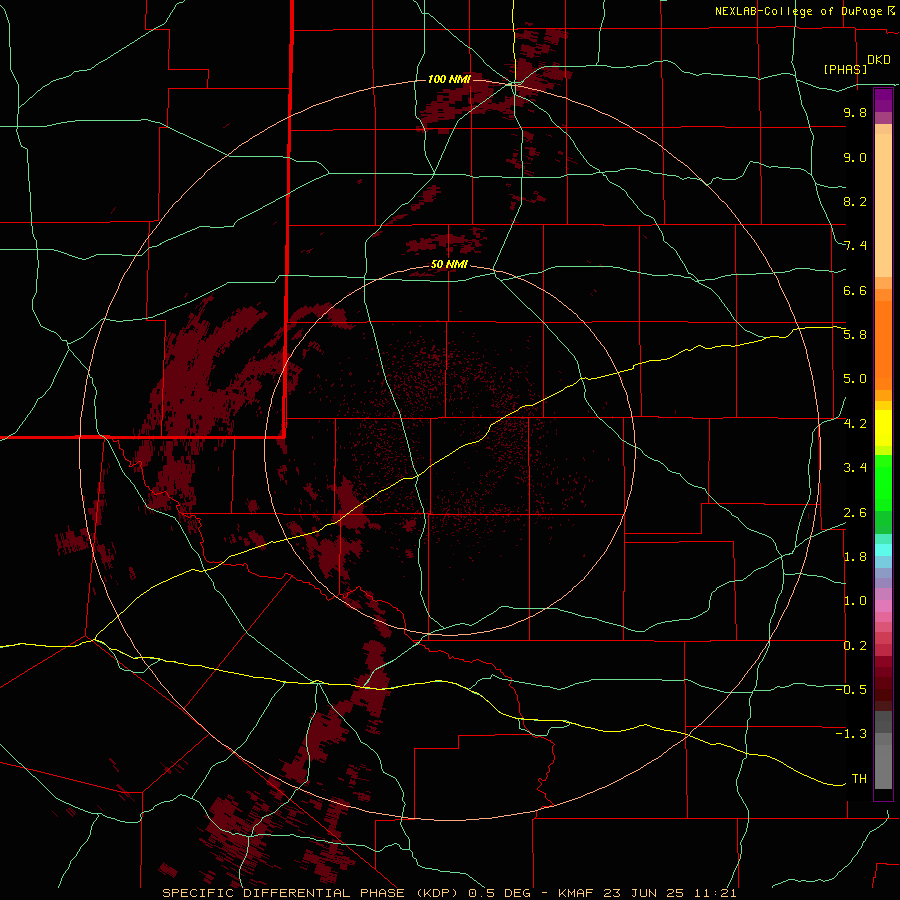This screenshot has width=900, height=900.
Task: Click the 1.0 scale value
Action: [x=855, y=601]
